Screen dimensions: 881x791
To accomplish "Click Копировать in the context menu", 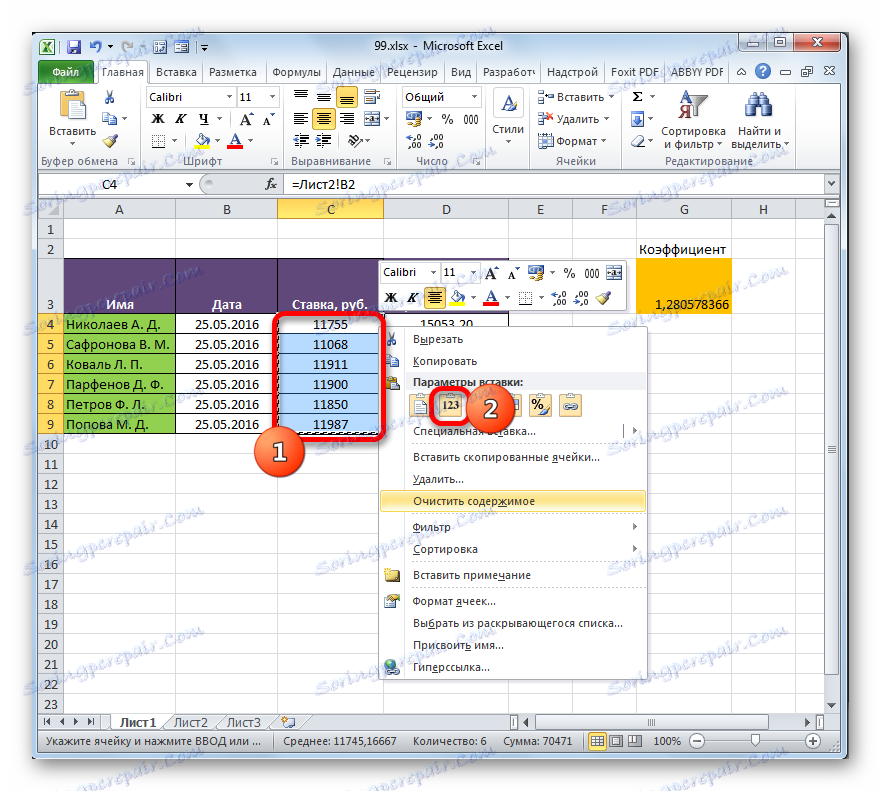I will click(513, 361).
